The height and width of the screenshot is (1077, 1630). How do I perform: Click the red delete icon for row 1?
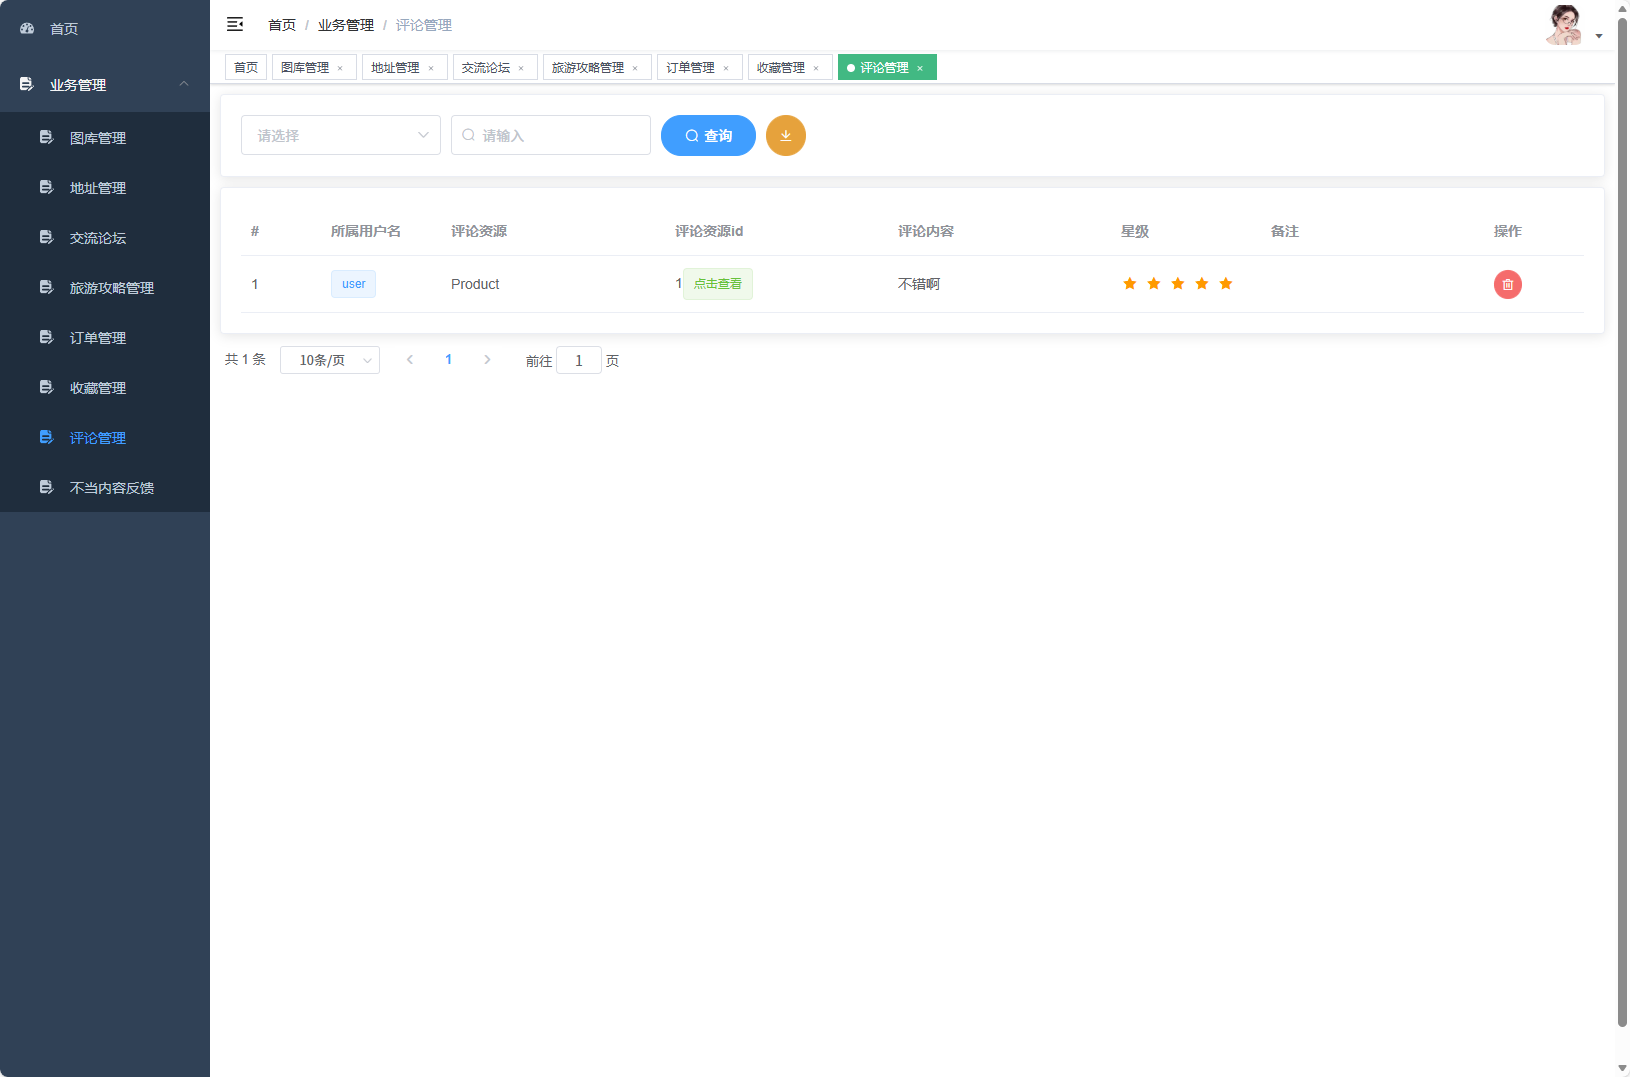click(x=1508, y=284)
